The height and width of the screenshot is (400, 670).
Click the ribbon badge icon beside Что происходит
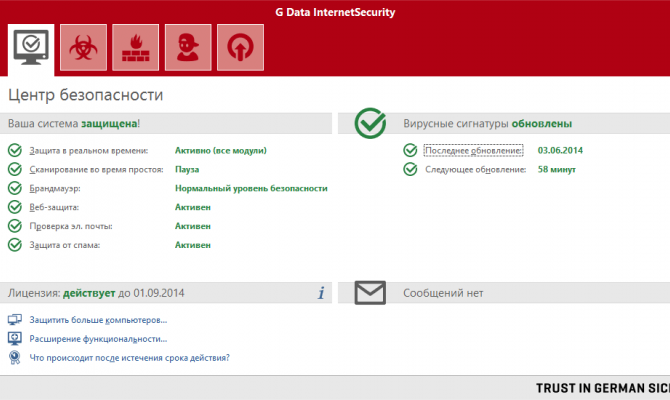15,358
